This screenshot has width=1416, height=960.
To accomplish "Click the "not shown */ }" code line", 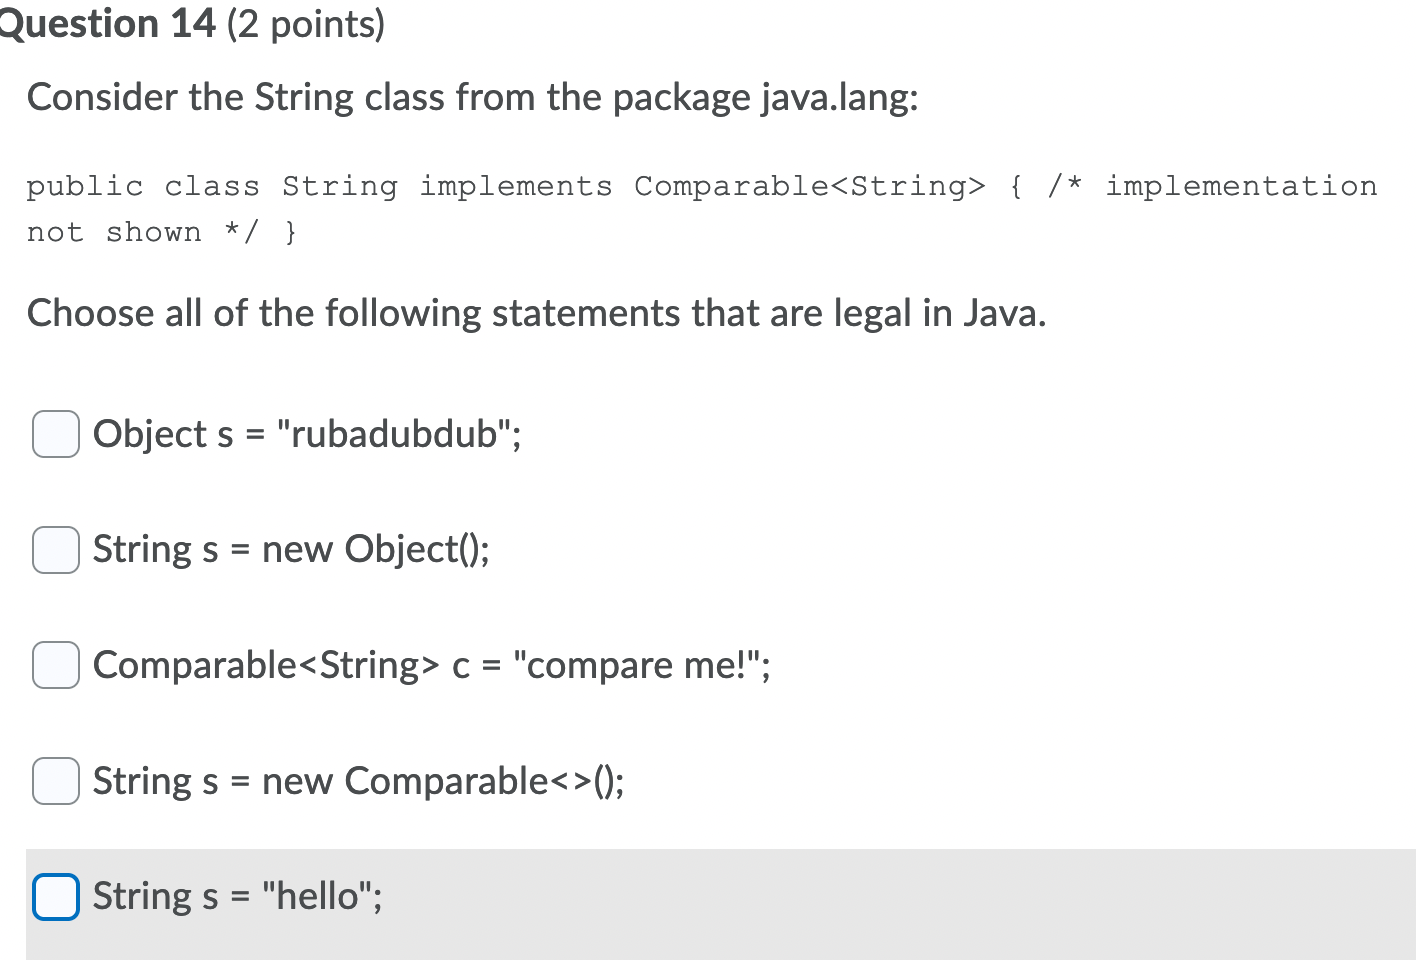I will [162, 232].
